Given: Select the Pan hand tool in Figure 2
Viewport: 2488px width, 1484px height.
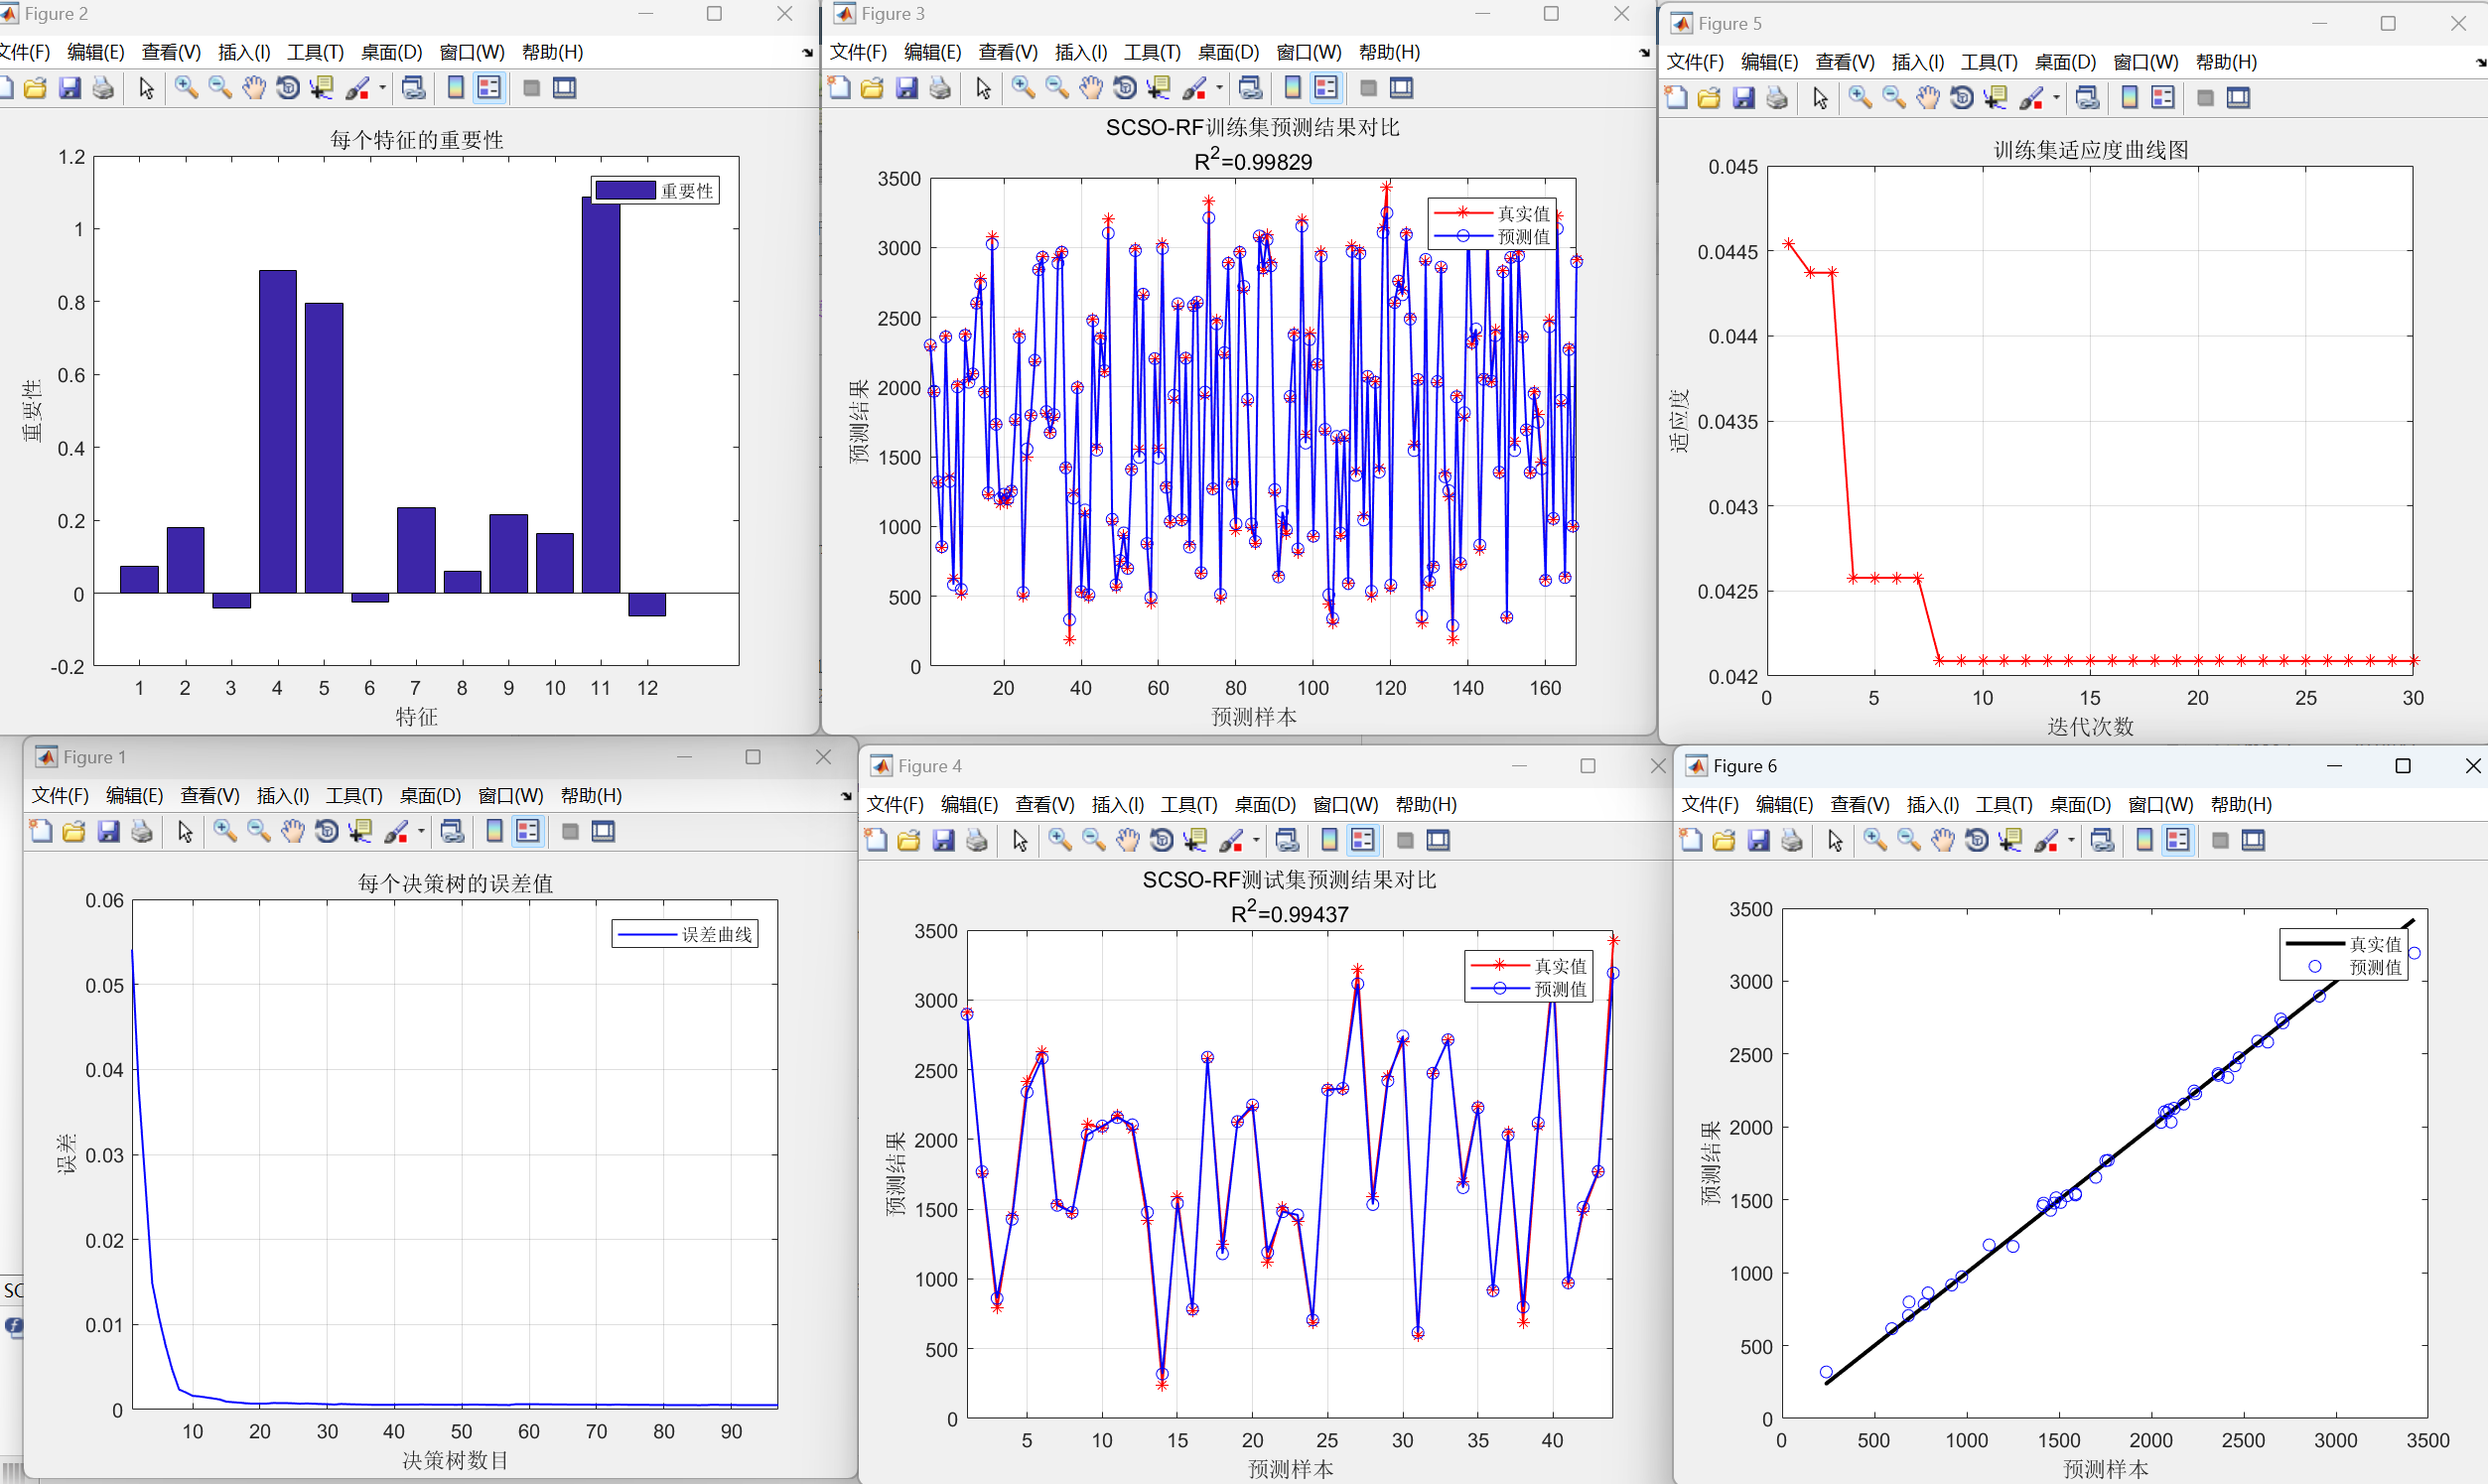Looking at the screenshot, I should point(254,88).
